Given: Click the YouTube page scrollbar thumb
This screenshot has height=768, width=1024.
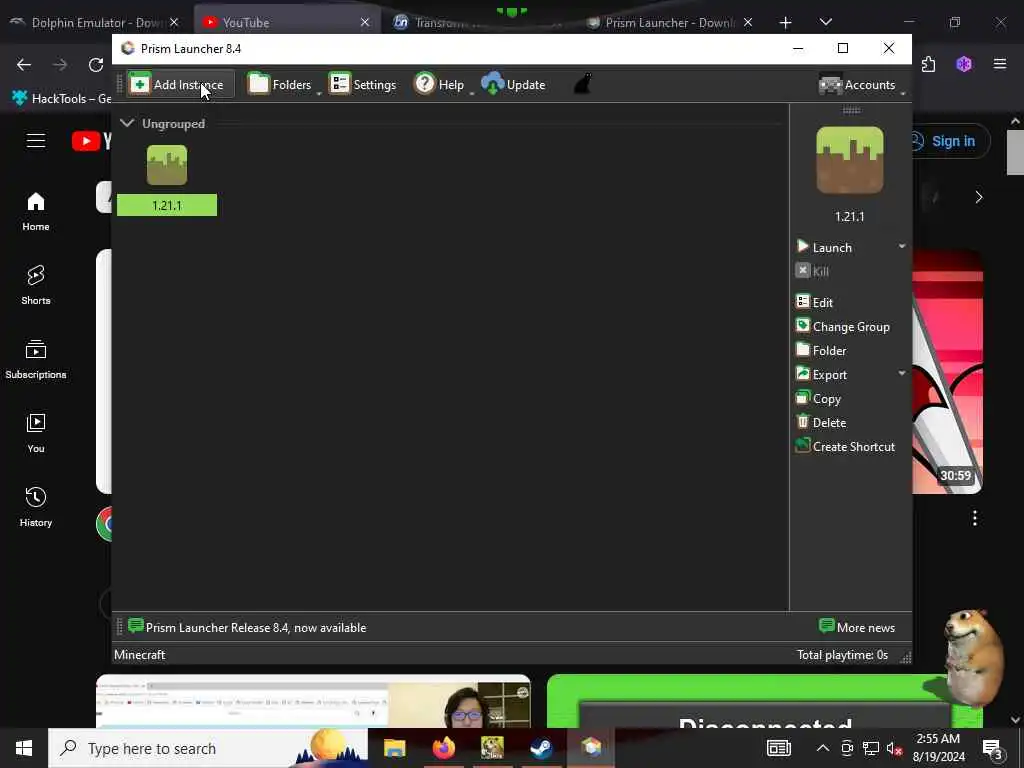Looking at the screenshot, I should click(1015, 152).
